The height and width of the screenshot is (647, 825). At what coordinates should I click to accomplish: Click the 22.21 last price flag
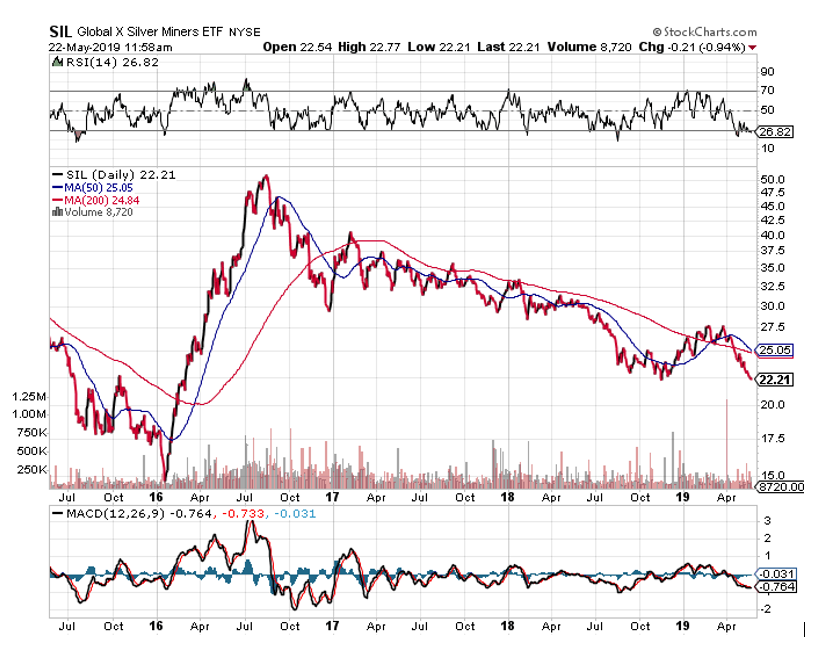[x=774, y=380]
